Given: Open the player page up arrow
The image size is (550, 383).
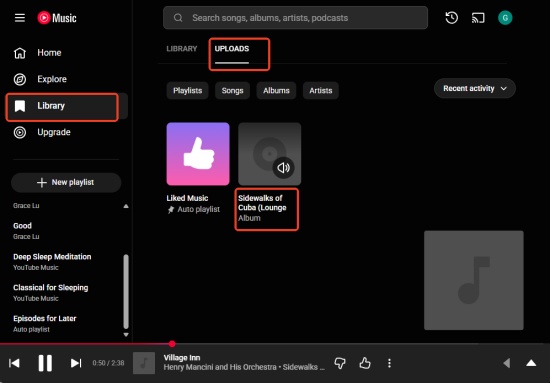Looking at the screenshot, I should click(531, 363).
